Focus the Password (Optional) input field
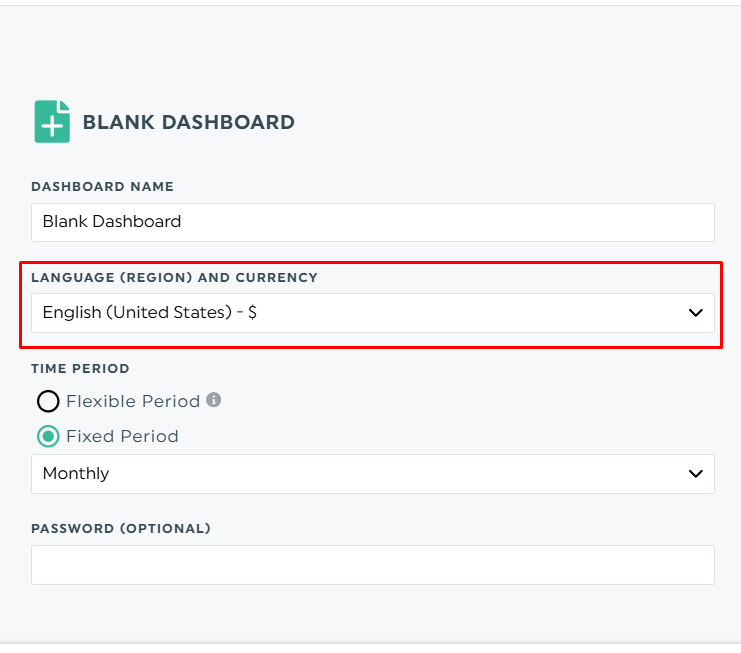The image size is (741, 653). click(x=372, y=565)
